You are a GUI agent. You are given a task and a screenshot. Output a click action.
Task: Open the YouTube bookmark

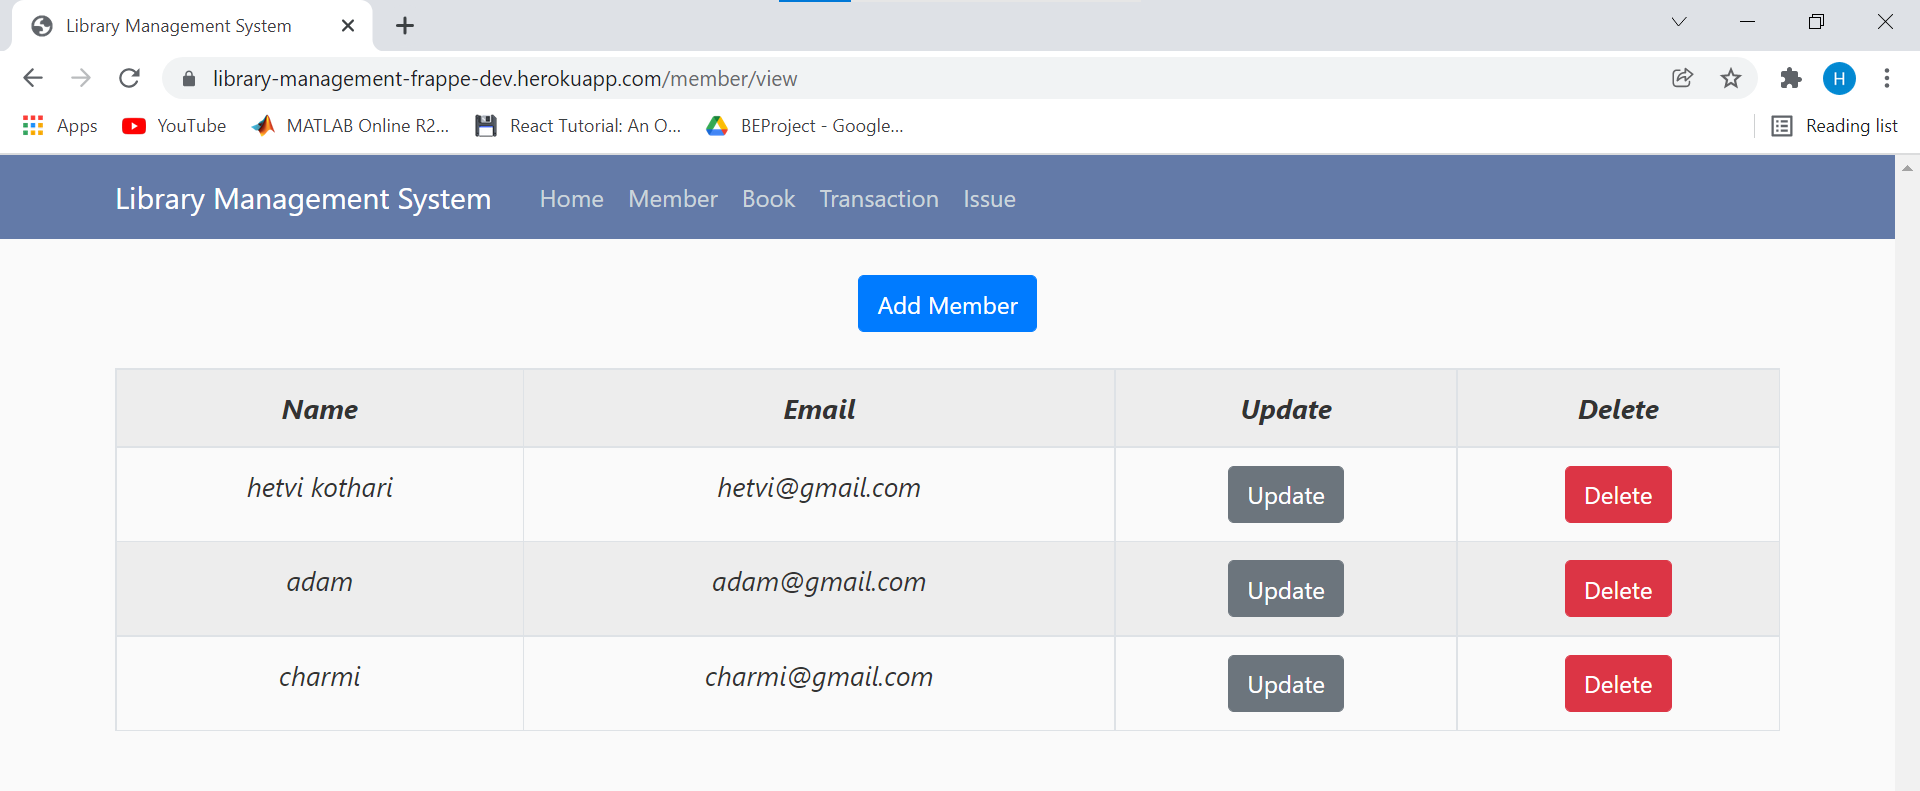[x=174, y=126]
